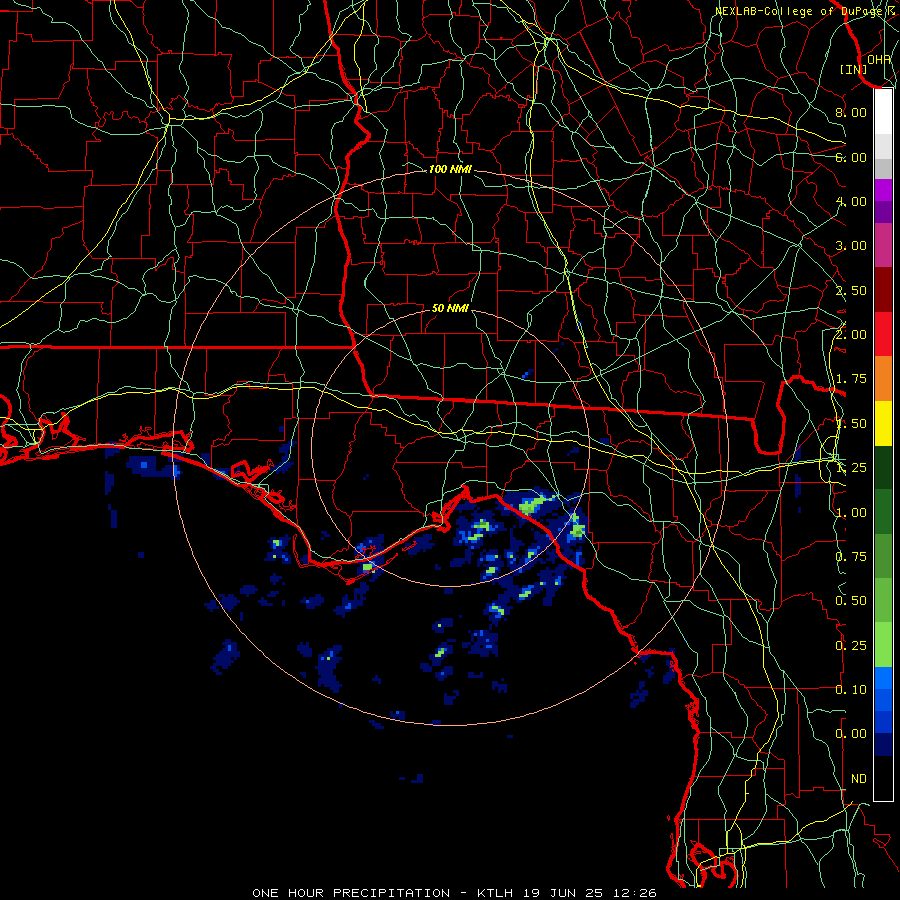Click the 4.00 legend value

point(851,201)
